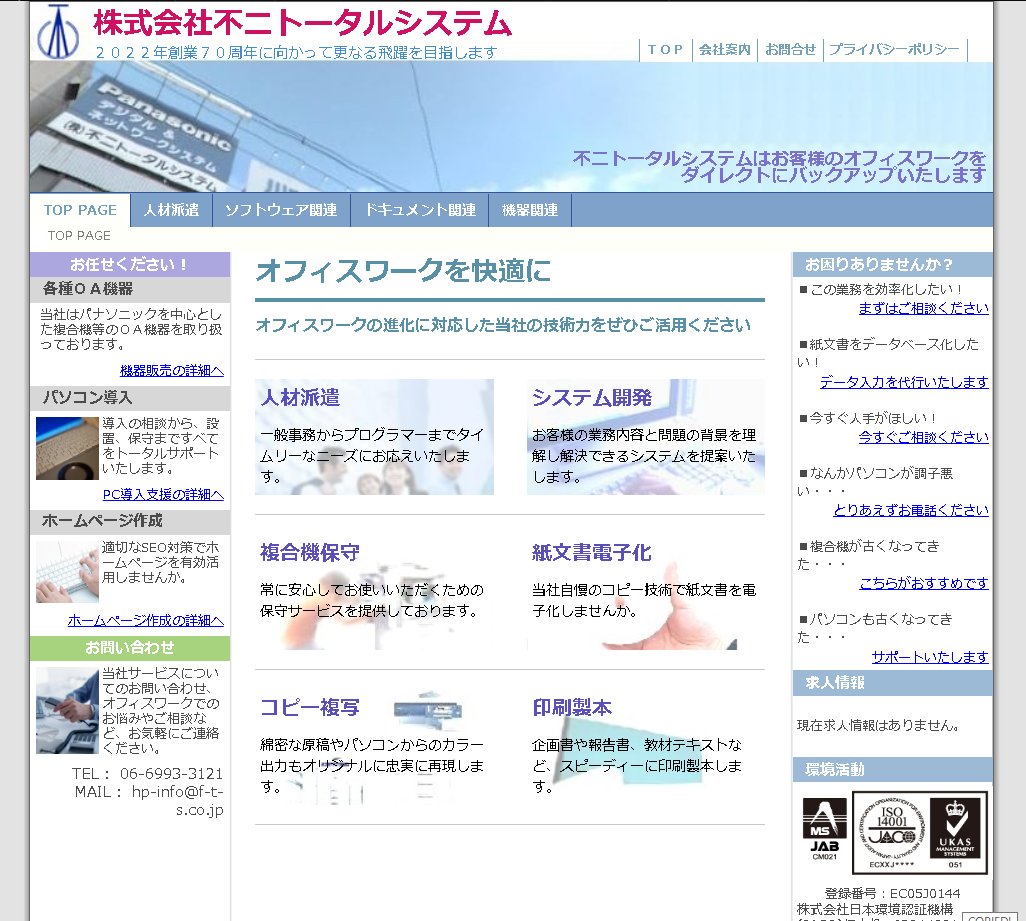Click the company tripod logo icon
1026x921 pixels.
[58, 31]
